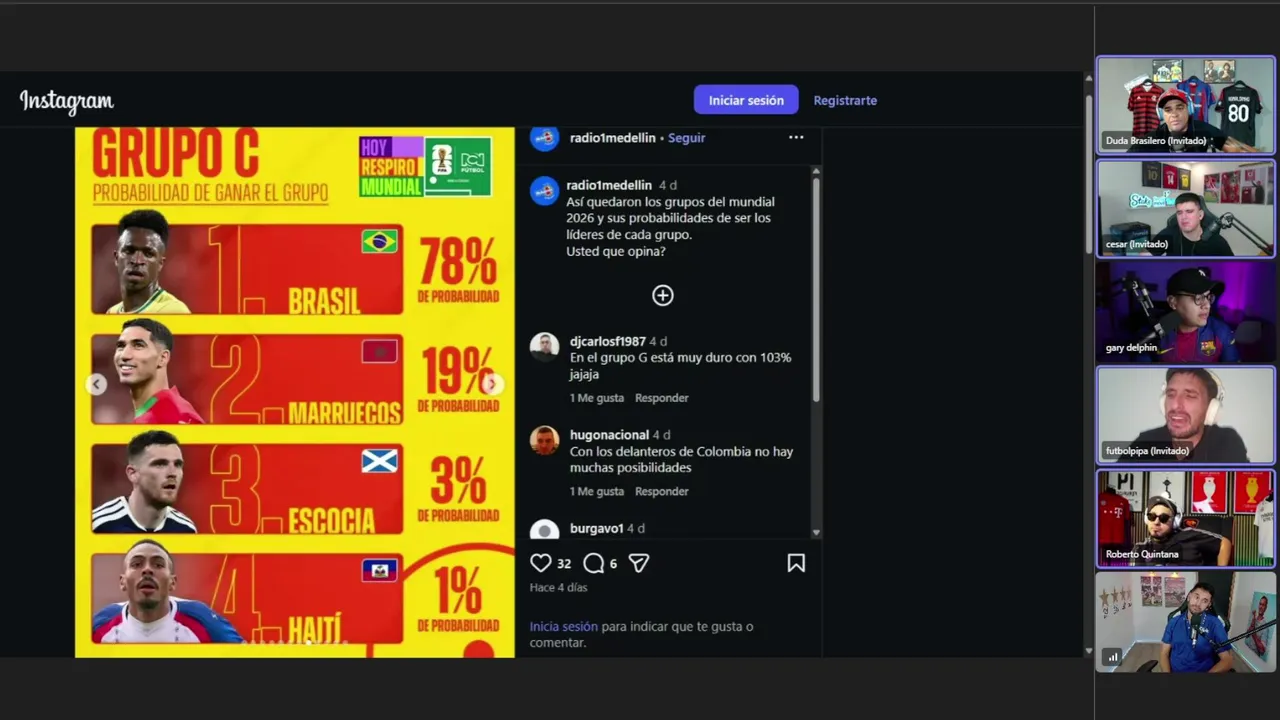
Task: Click the 32 likes count
Action: [564, 563]
